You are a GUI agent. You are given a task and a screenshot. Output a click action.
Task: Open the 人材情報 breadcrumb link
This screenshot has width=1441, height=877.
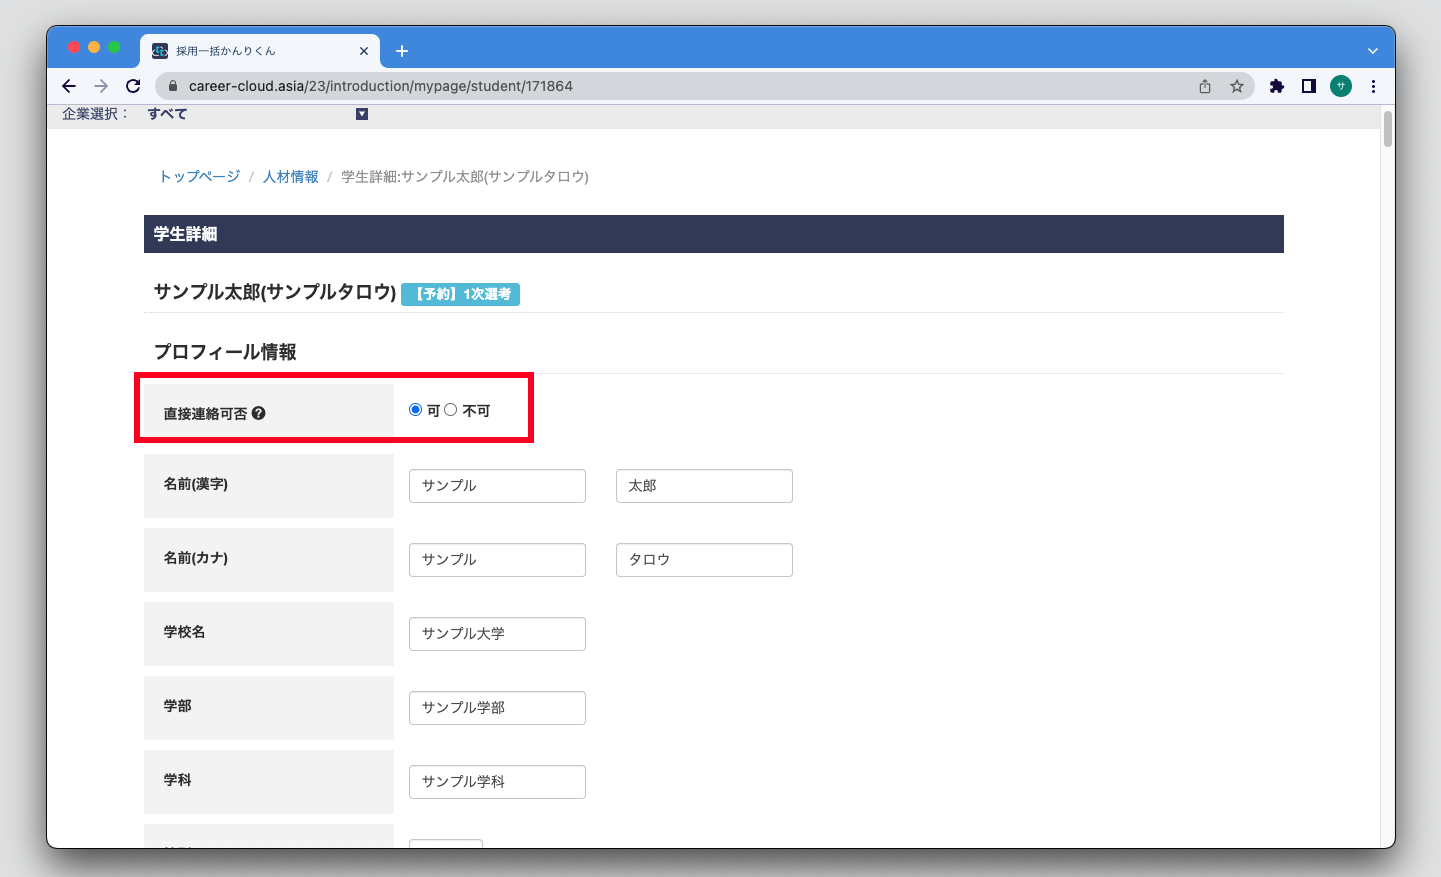click(x=290, y=177)
